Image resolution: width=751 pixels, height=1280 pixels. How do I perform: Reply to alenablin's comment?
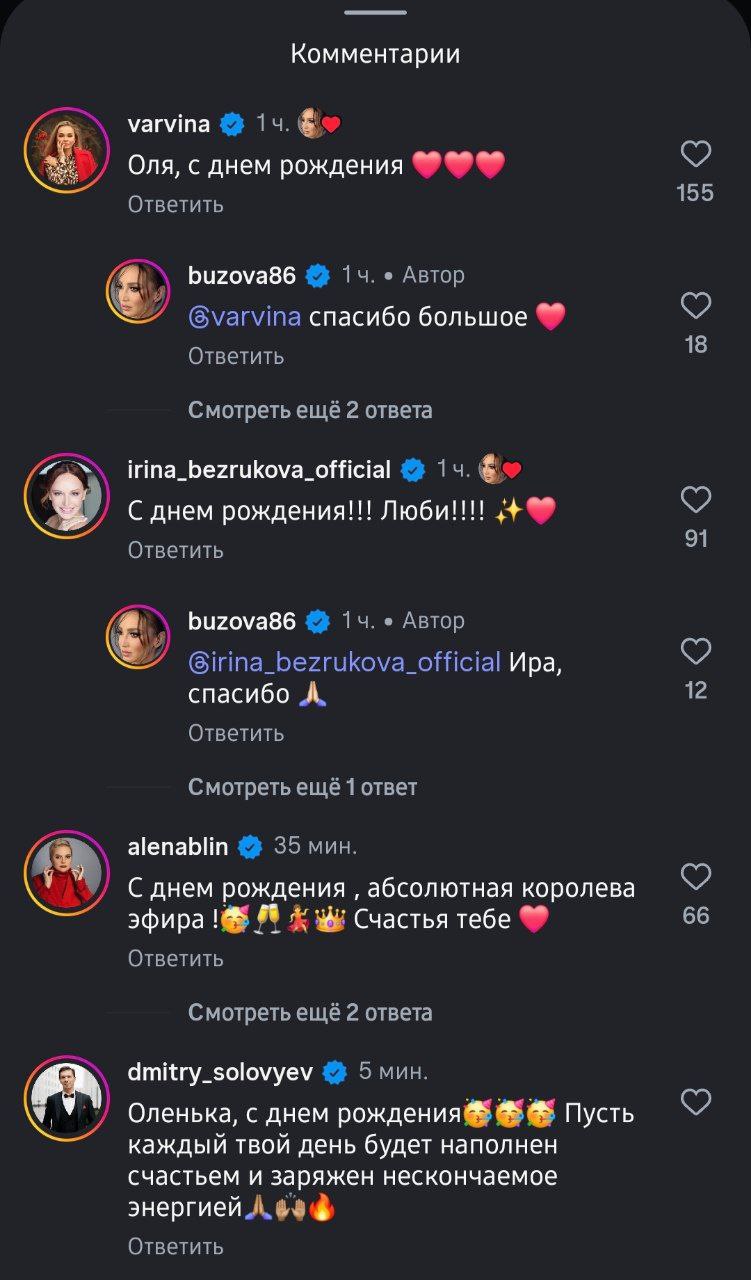click(x=175, y=958)
